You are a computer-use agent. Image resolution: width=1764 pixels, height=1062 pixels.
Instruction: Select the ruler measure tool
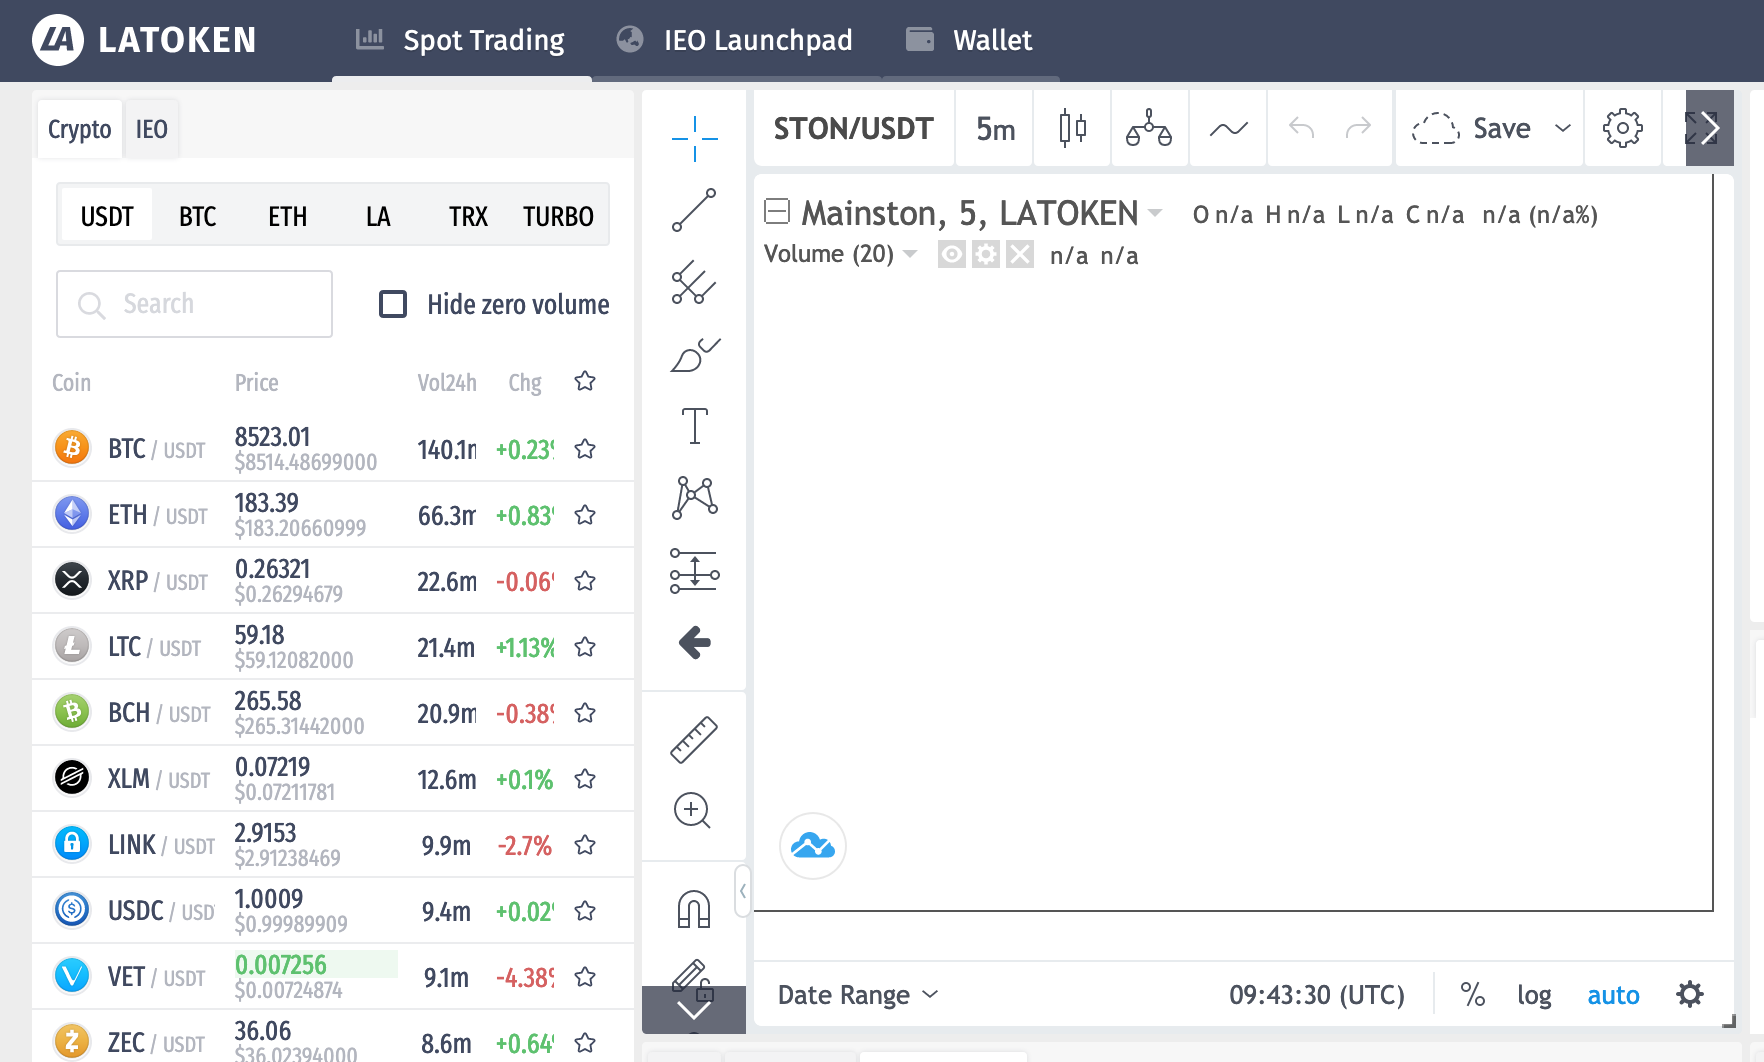(x=694, y=740)
